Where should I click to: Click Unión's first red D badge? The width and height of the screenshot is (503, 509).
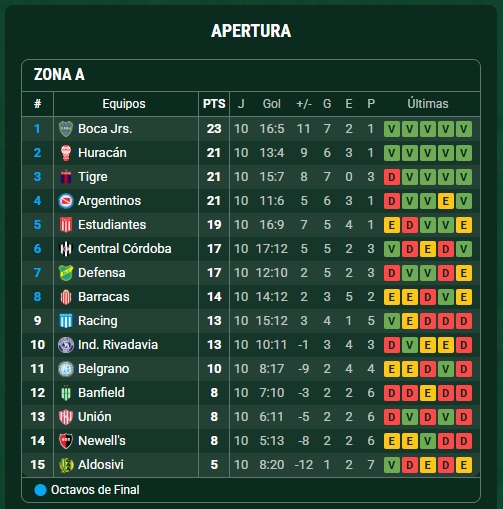point(392,417)
